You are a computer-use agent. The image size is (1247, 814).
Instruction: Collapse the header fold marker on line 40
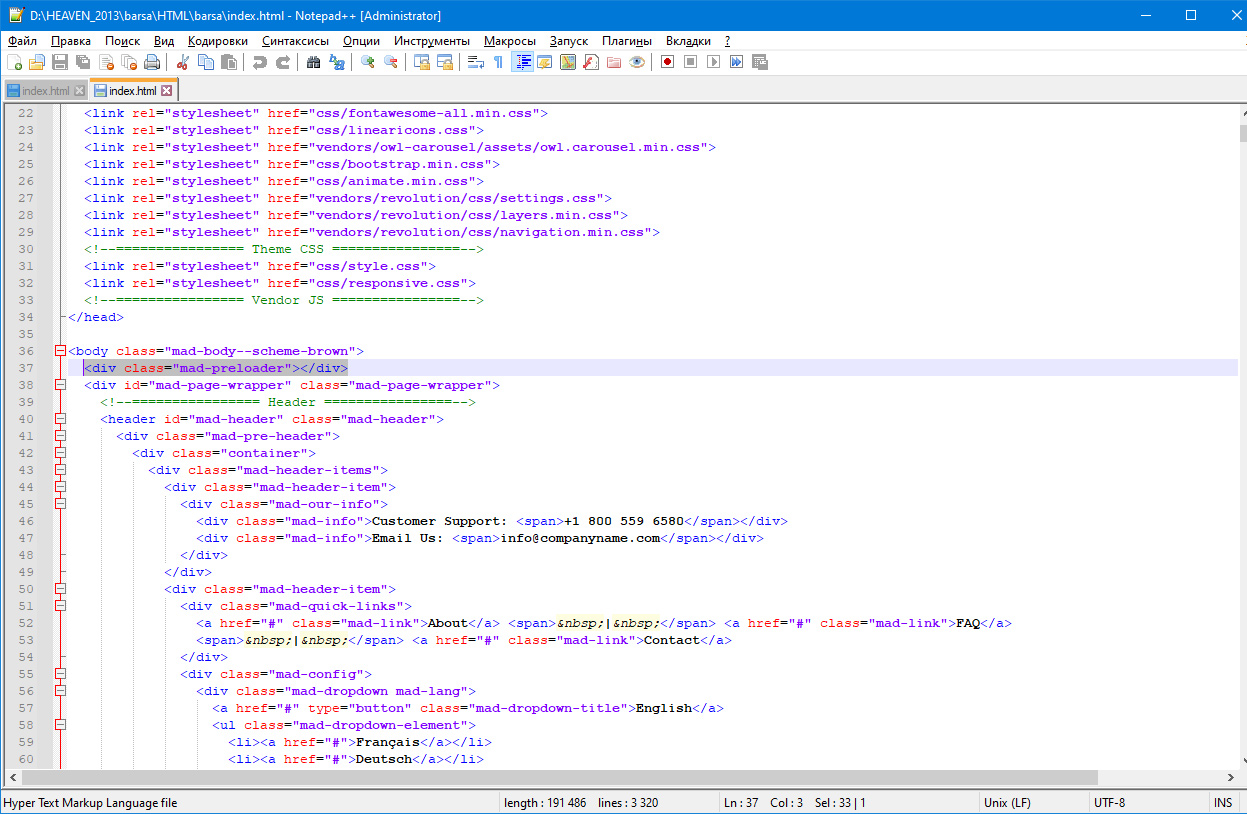coord(60,419)
